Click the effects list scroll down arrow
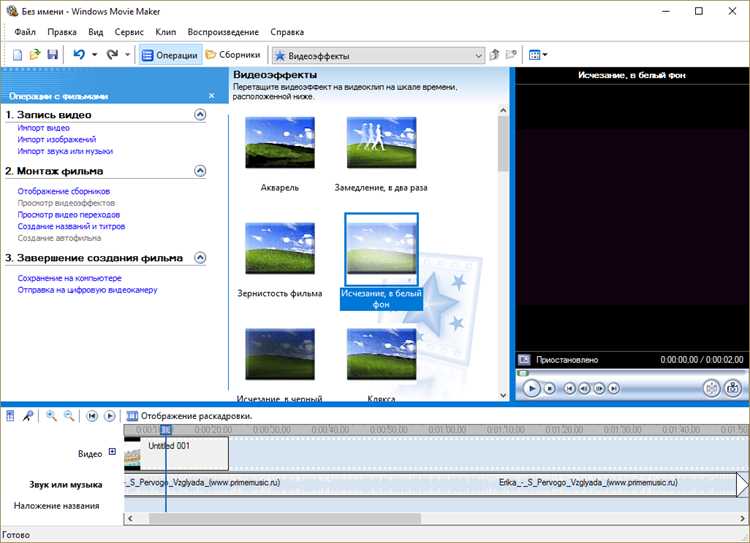Viewport: 750px width, 543px height. point(503,395)
